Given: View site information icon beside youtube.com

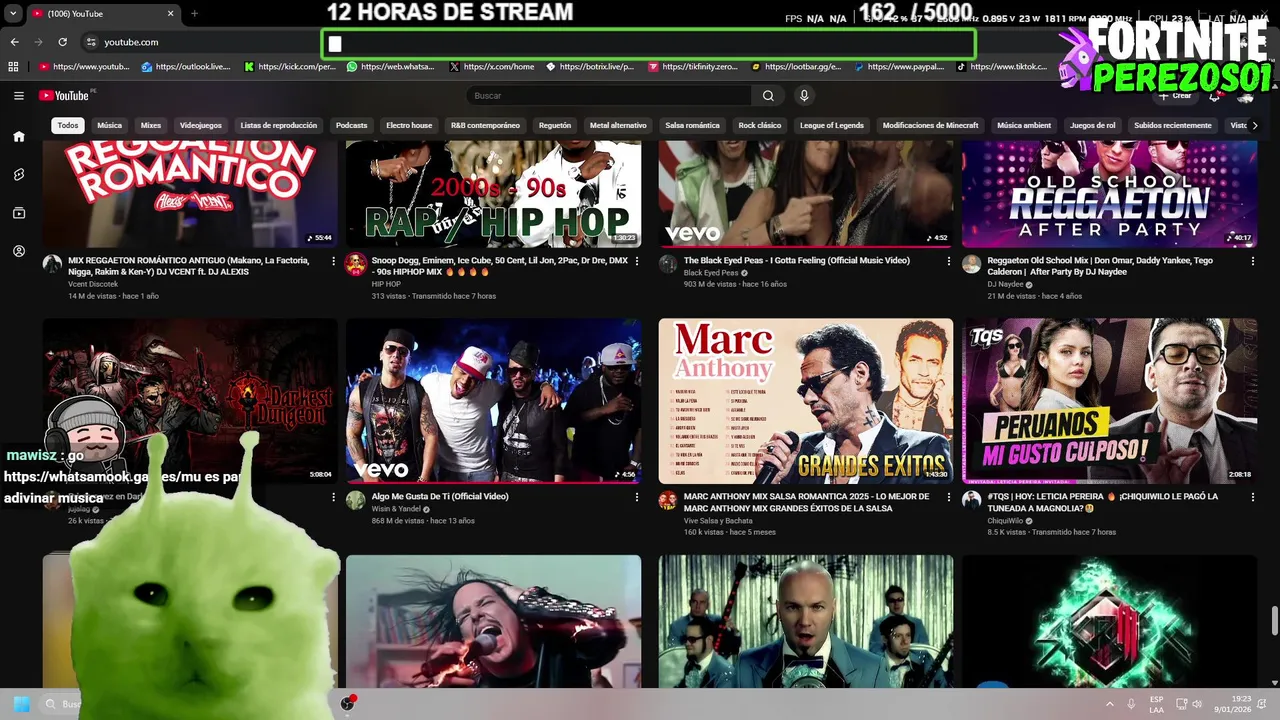Looking at the screenshot, I should (91, 42).
